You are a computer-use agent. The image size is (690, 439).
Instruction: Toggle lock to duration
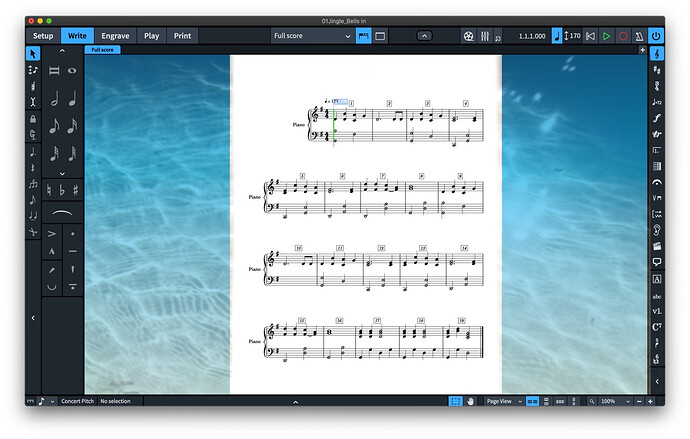pos(33,119)
